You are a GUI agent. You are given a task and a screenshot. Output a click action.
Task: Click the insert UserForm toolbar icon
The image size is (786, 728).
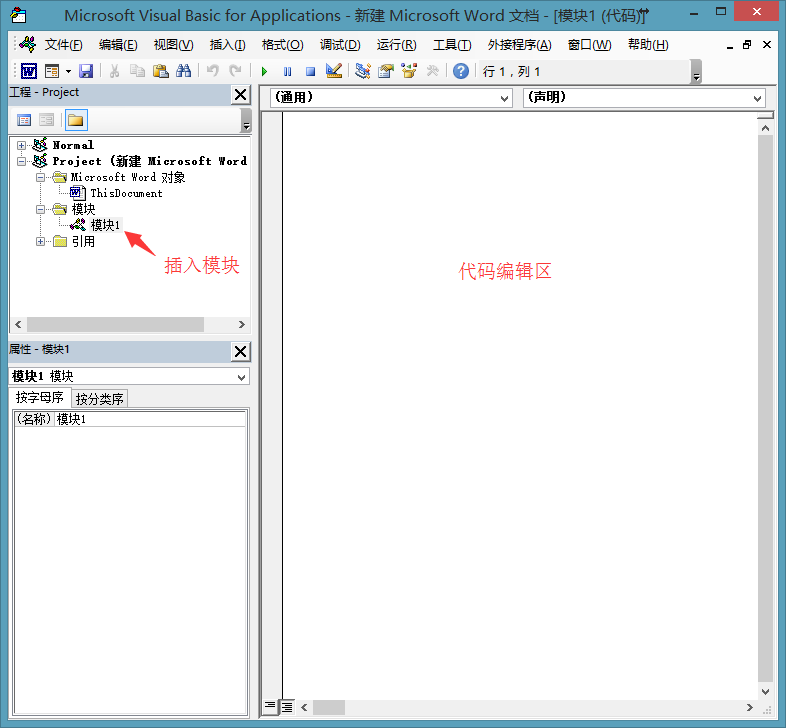[x=52, y=71]
